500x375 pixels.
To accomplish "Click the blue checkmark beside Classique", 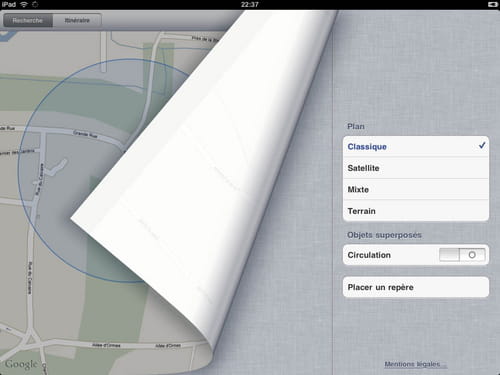I will point(482,146).
